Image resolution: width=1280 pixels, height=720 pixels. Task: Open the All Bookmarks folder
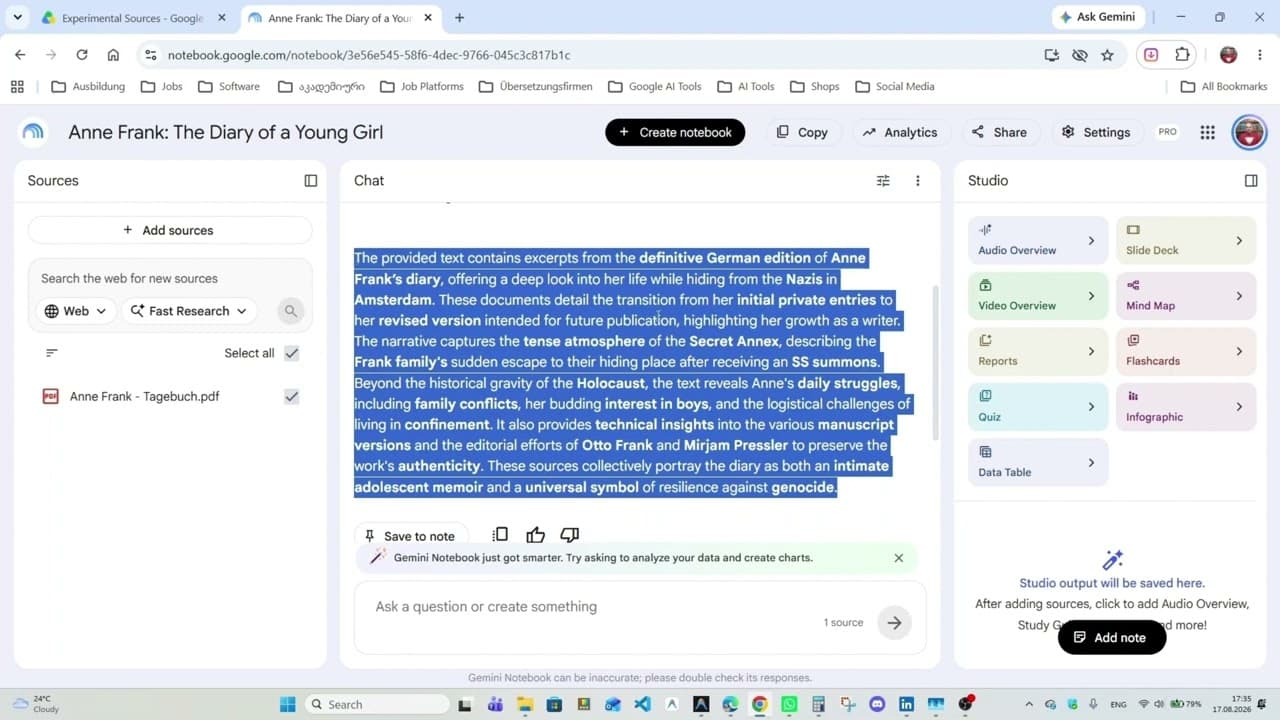1223,87
